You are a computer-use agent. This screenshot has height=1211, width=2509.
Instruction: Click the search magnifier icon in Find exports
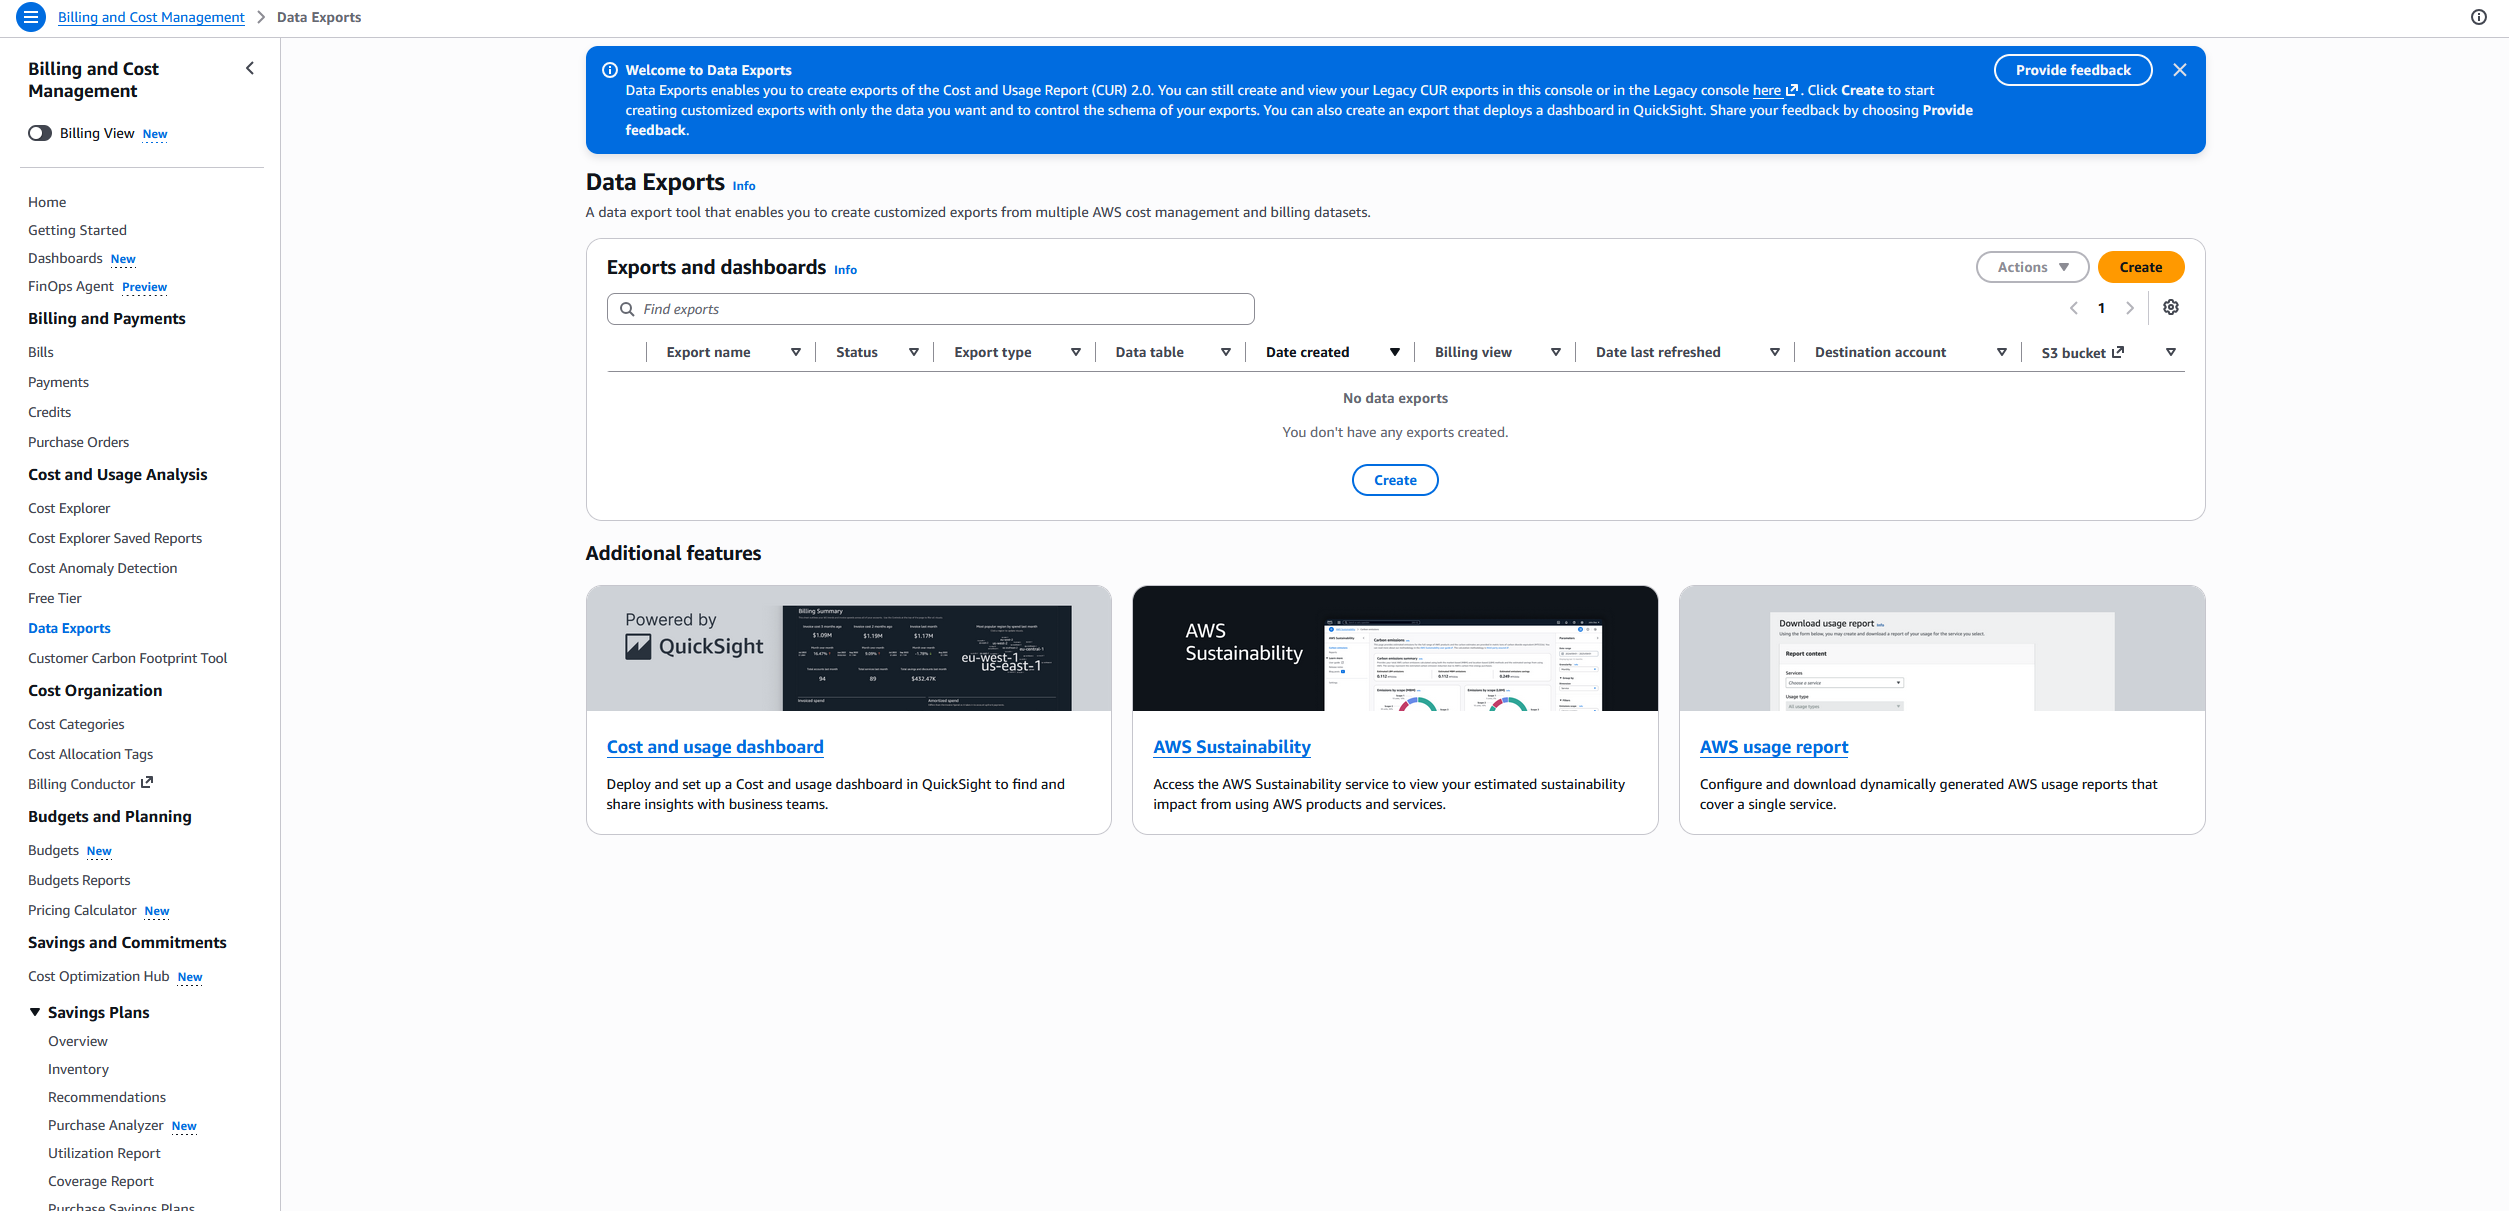[x=627, y=309]
